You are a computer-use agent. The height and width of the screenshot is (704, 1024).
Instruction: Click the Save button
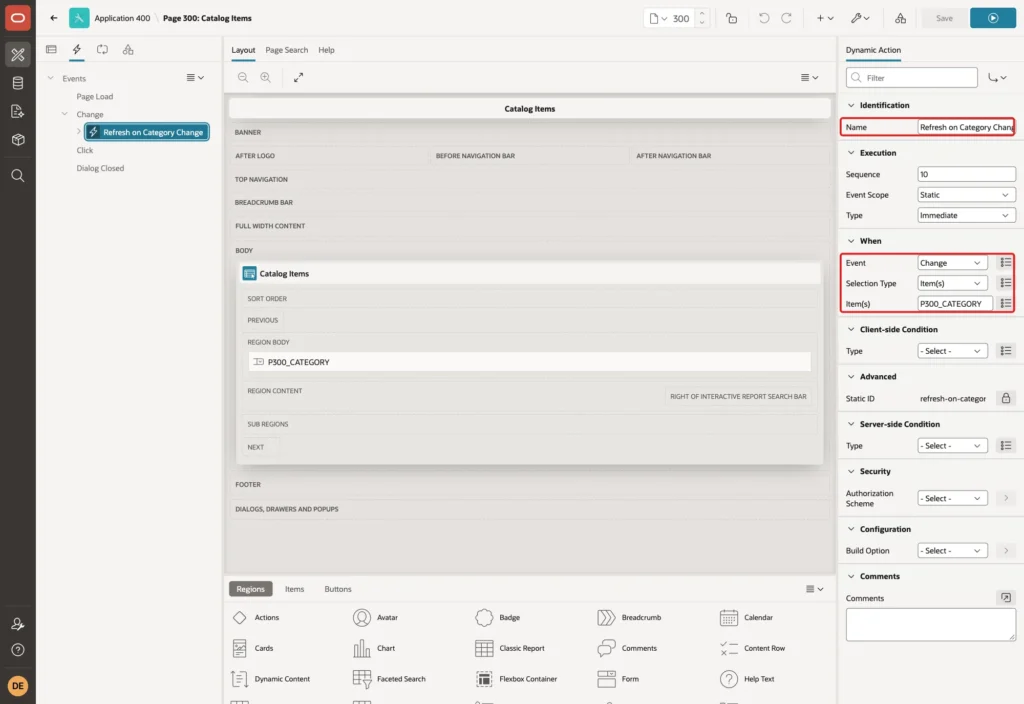944,18
